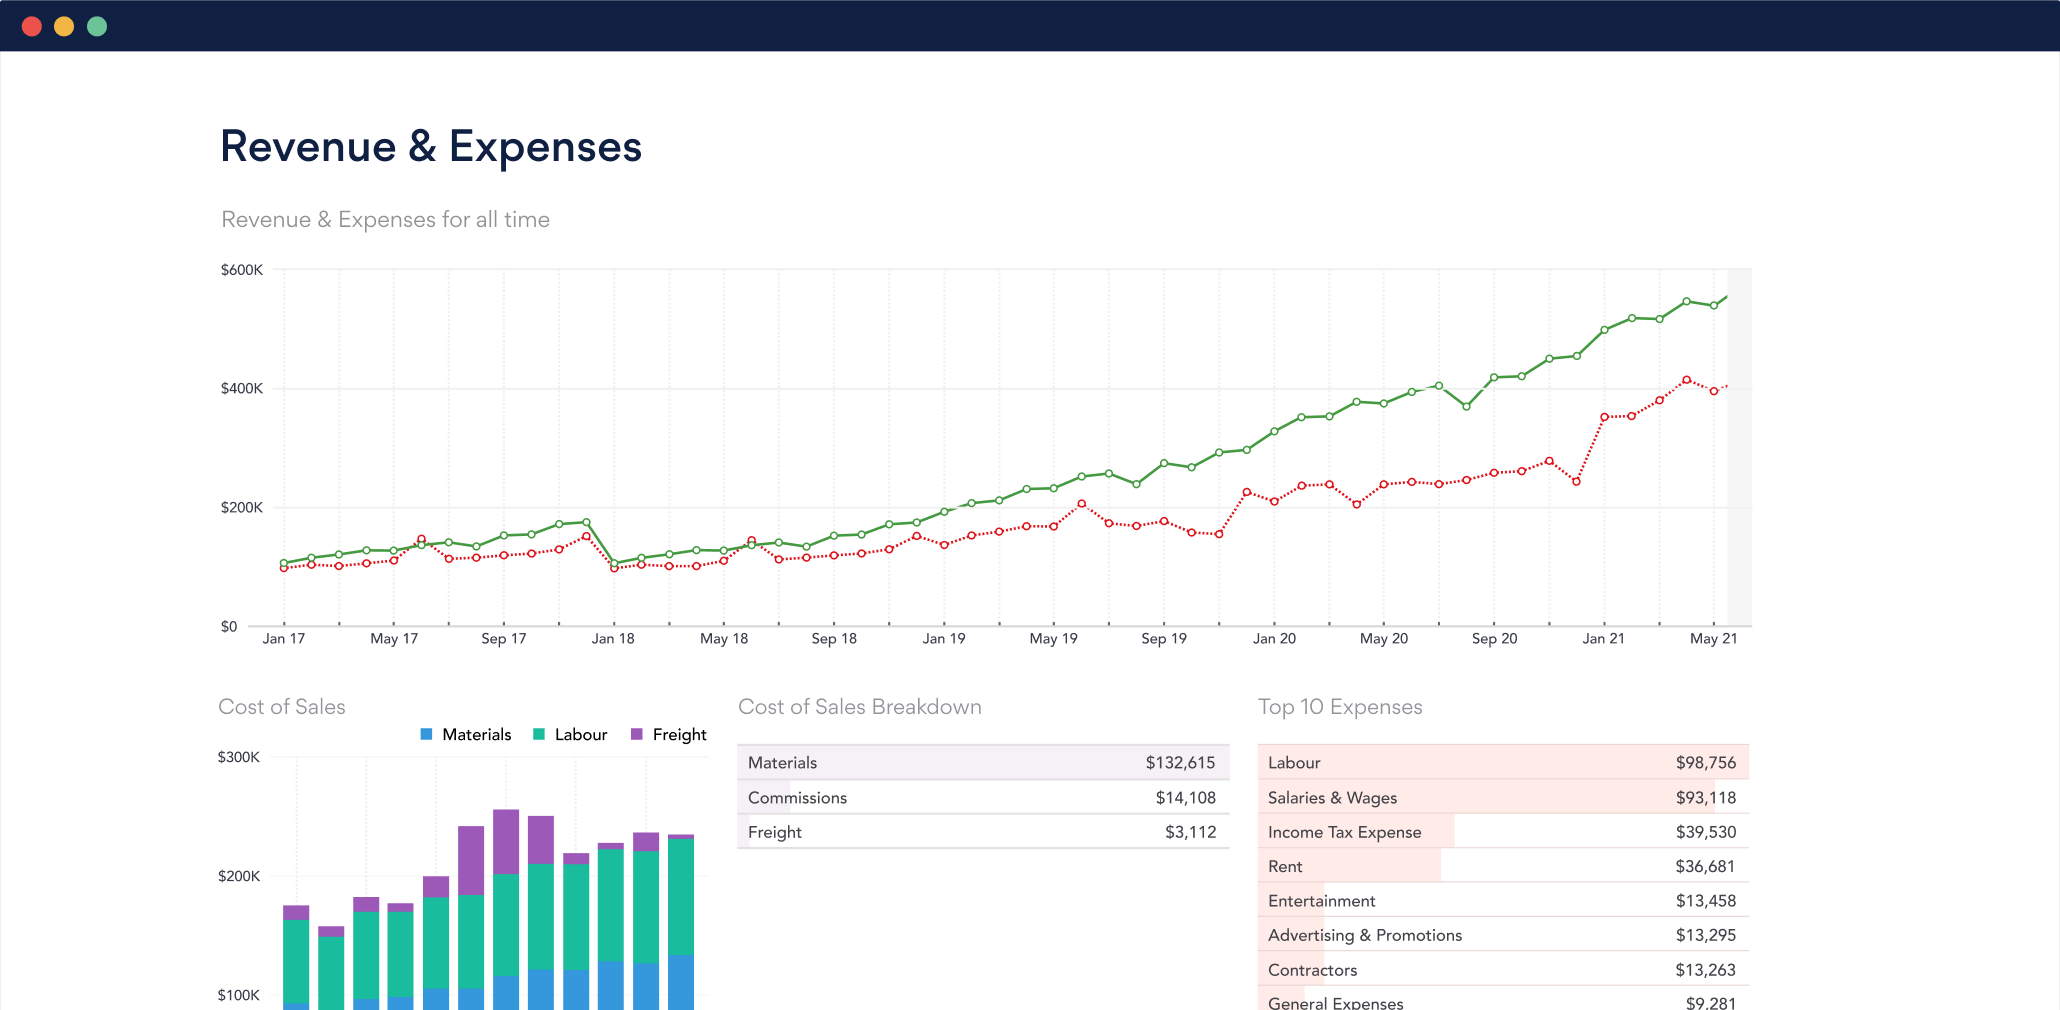Click the Cost of Sales chart heading
This screenshot has height=1010, width=2060.
282,707
